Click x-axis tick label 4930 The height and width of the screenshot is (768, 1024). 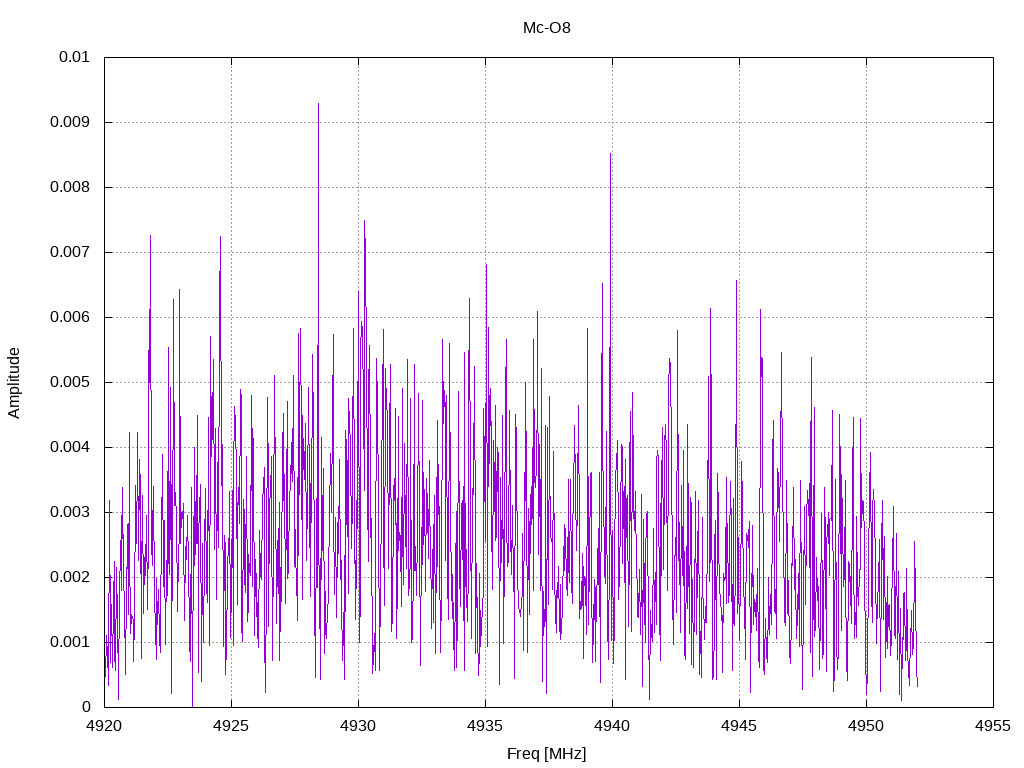[359, 726]
